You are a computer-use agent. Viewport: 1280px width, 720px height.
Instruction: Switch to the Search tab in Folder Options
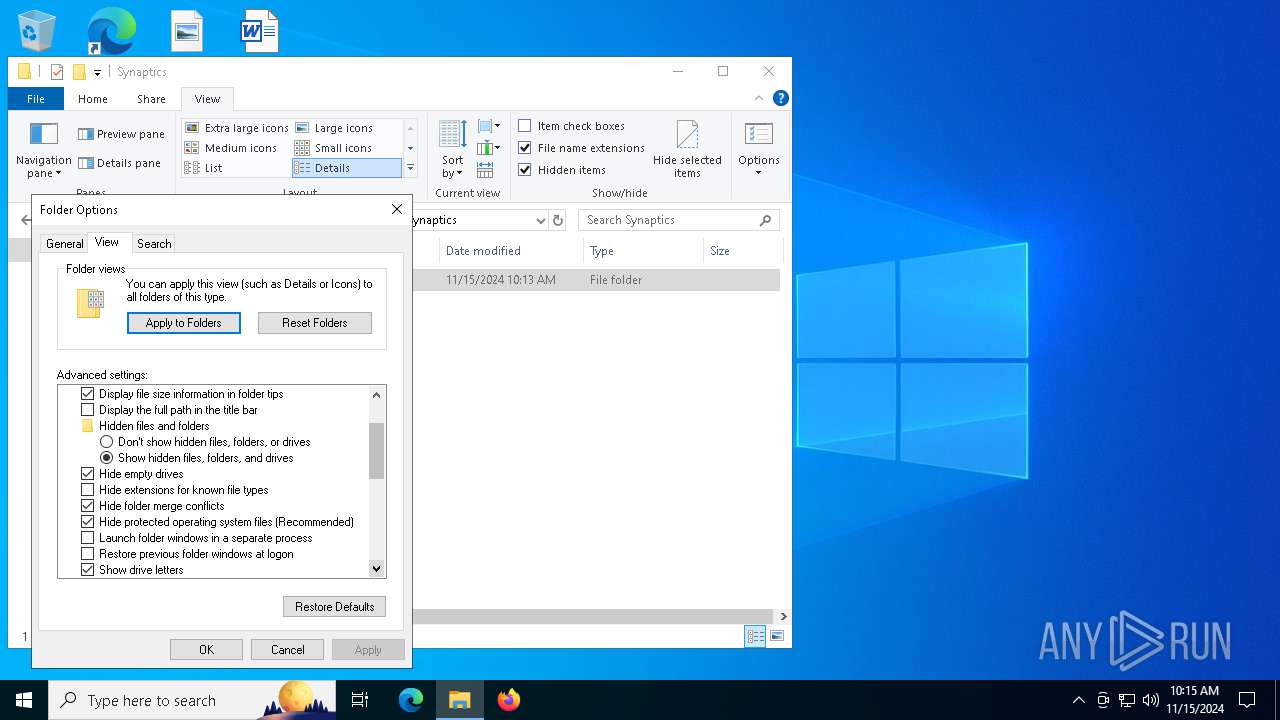pos(154,243)
